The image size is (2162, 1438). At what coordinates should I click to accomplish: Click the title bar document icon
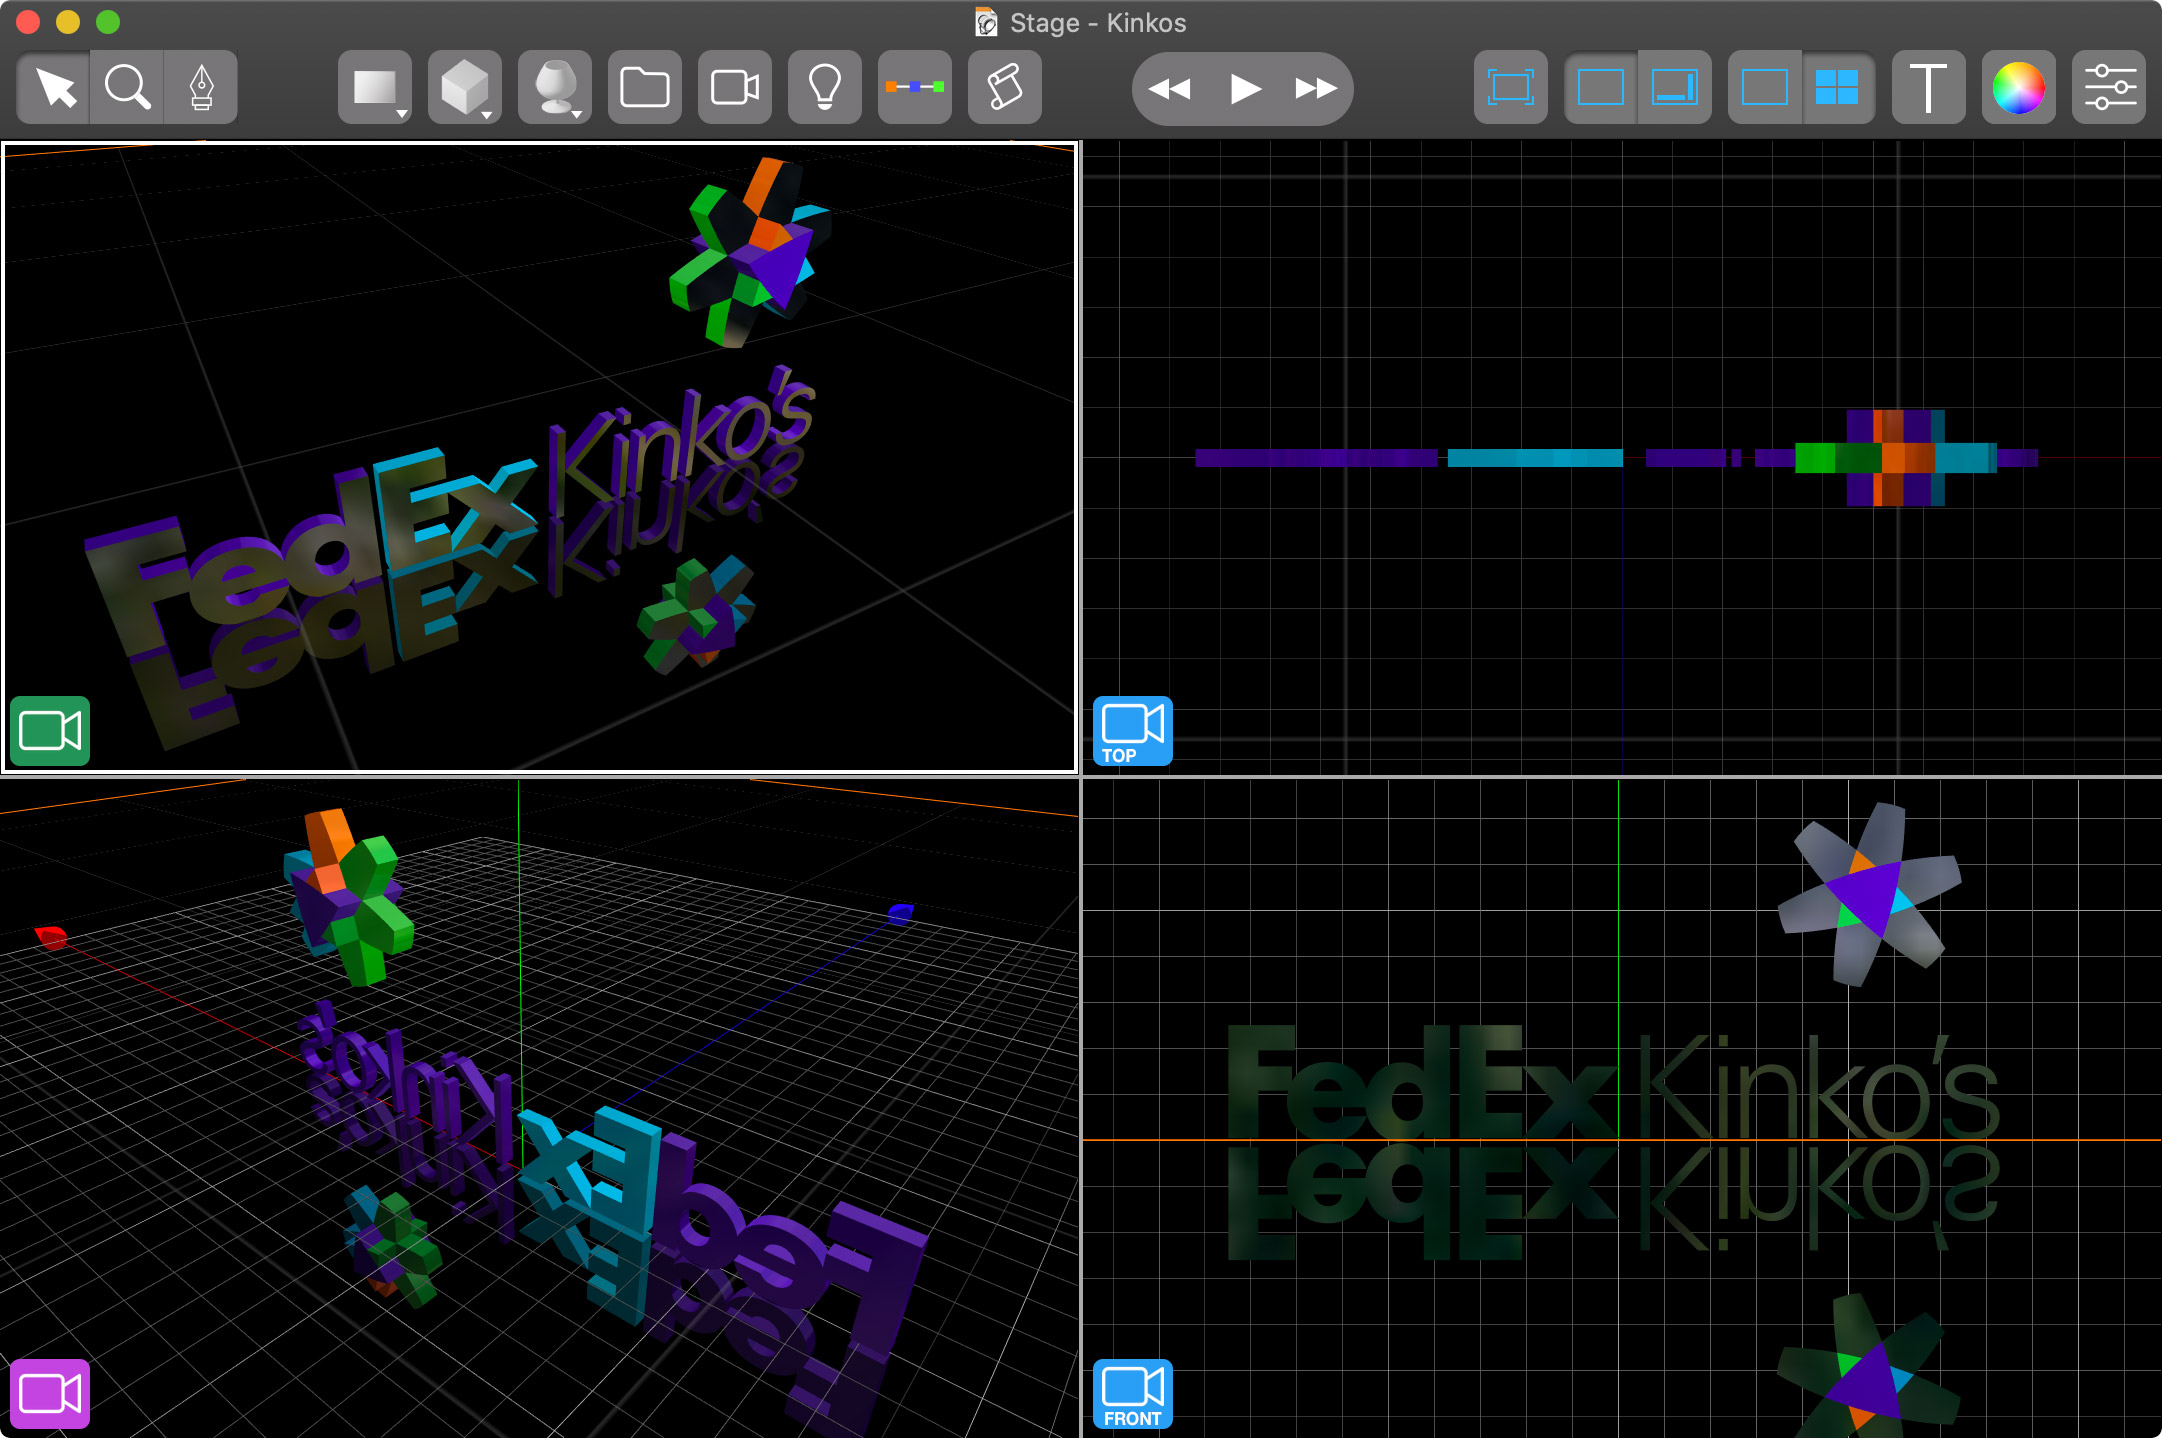[986, 22]
